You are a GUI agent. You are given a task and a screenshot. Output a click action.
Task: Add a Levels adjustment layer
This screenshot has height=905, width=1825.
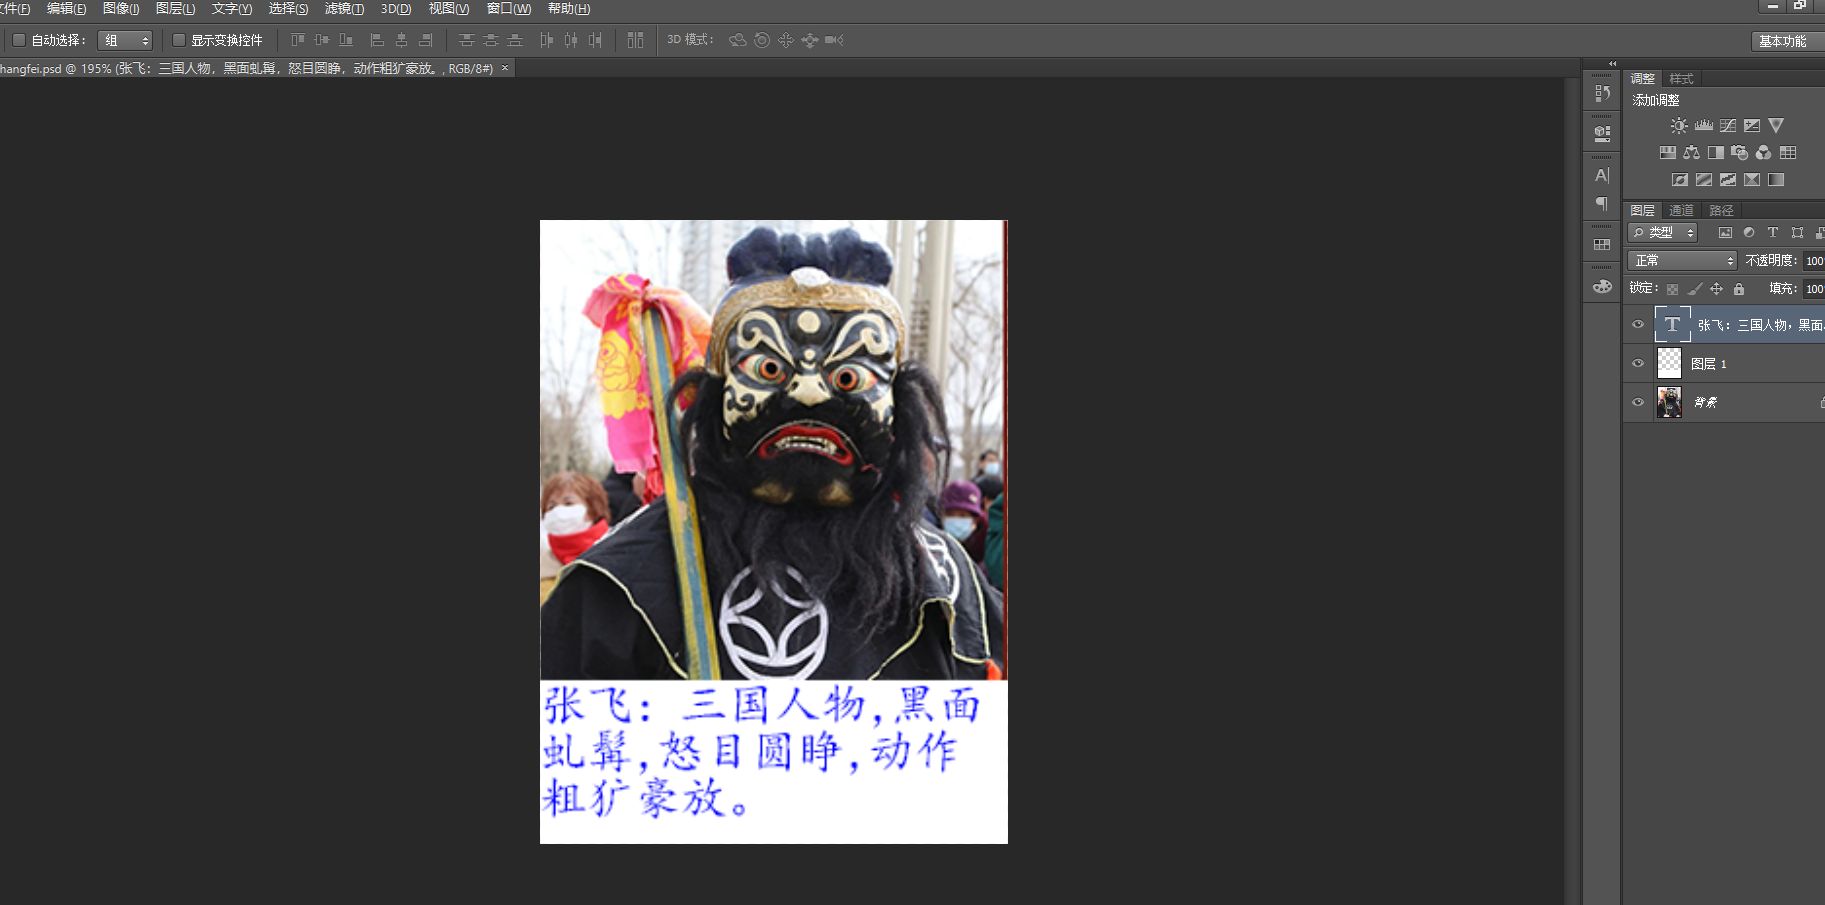pyautogui.click(x=1704, y=125)
